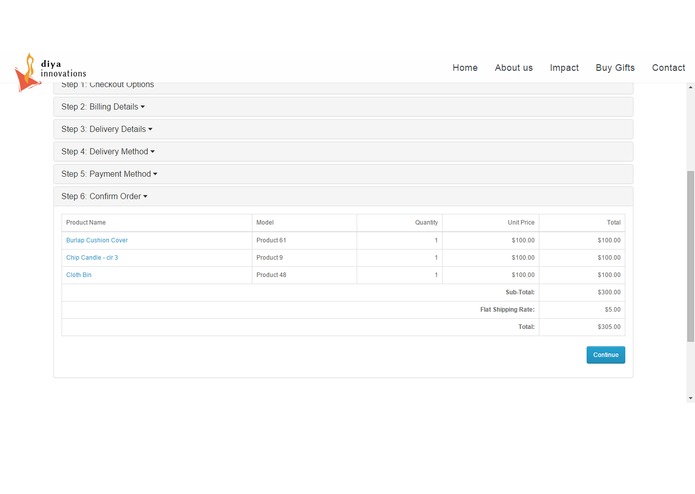Open the Home menu item
695x494 pixels.
(465, 68)
